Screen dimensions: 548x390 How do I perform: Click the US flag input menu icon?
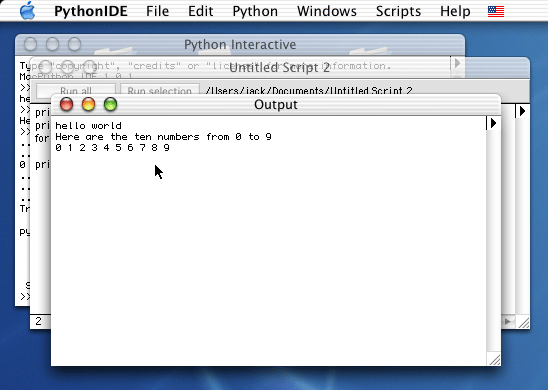(496, 12)
